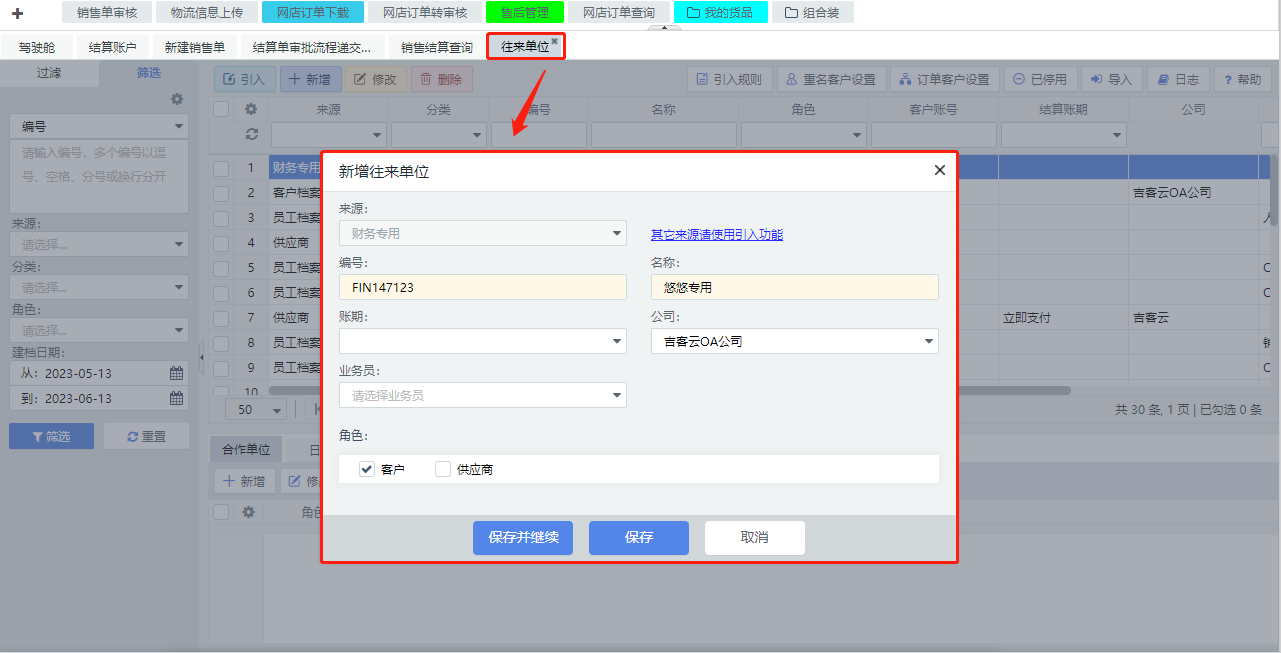The height and width of the screenshot is (653, 1281).
Task: Open the 日志 log from the toolbar
Action: (1179, 80)
